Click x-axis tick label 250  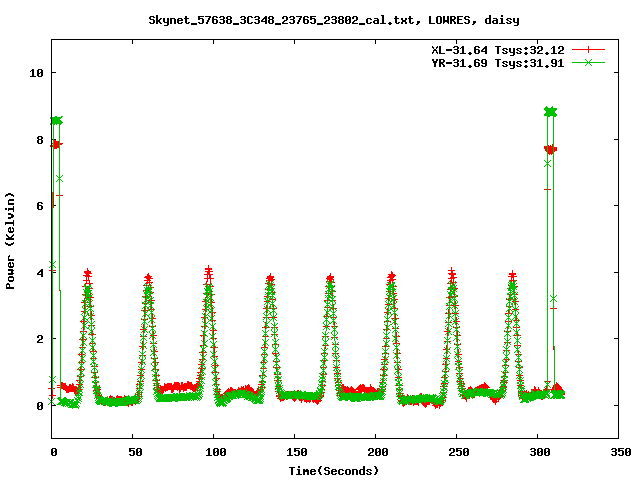pyautogui.click(x=458, y=452)
